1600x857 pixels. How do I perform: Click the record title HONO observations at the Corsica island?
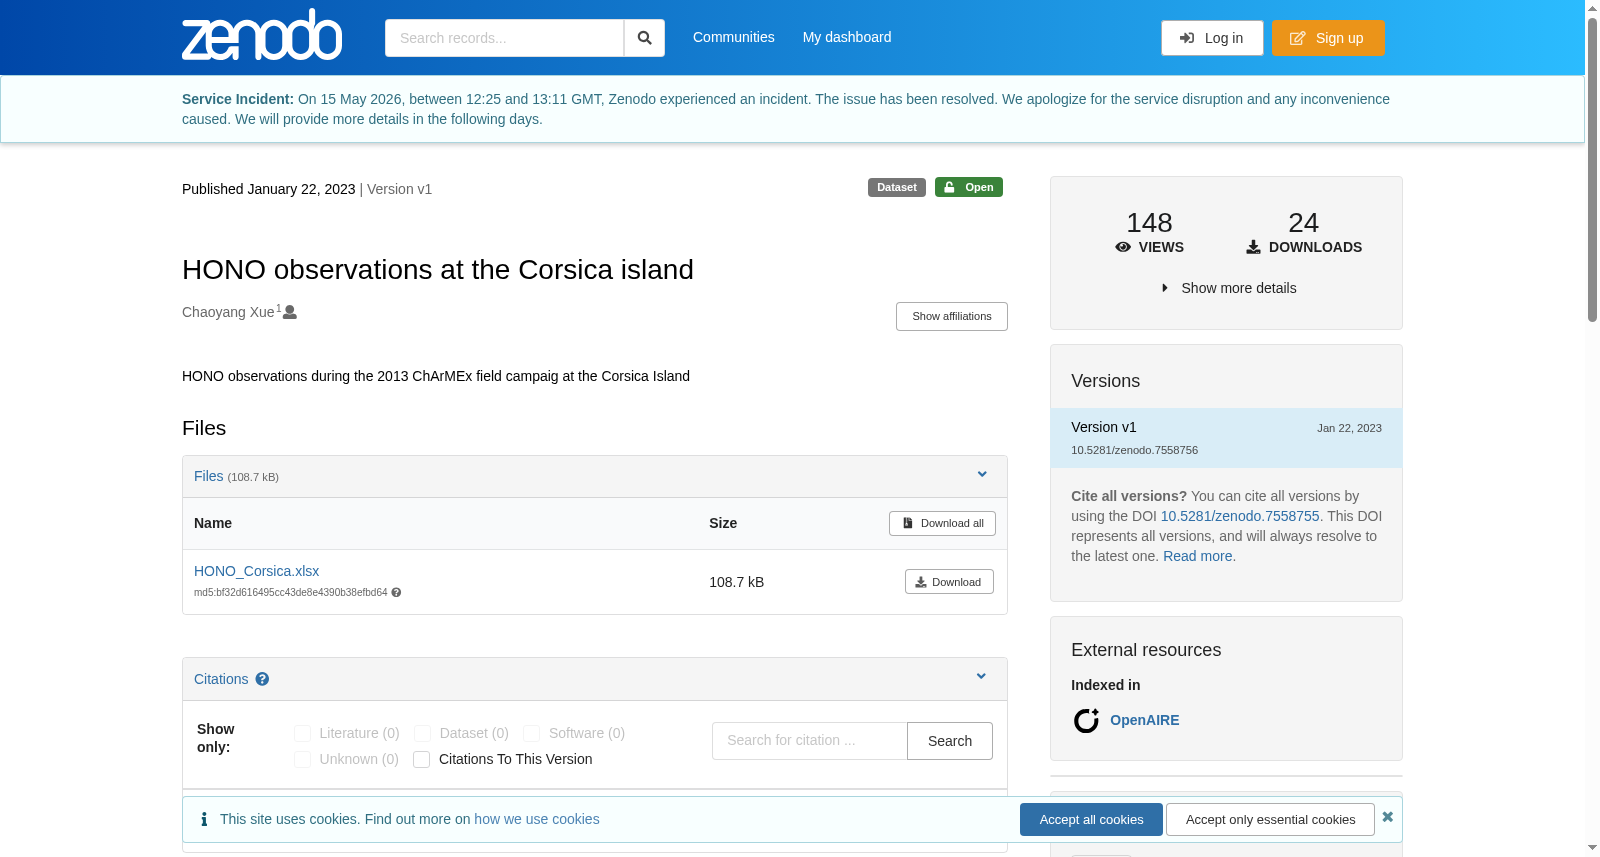438,269
